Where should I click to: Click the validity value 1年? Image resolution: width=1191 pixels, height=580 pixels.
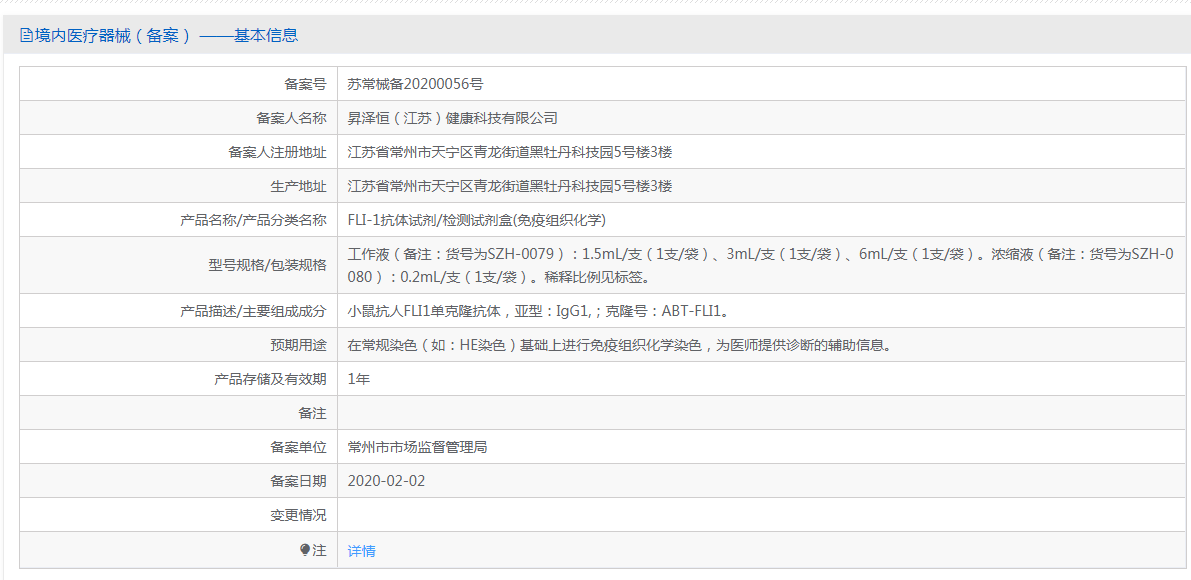coord(359,379)
